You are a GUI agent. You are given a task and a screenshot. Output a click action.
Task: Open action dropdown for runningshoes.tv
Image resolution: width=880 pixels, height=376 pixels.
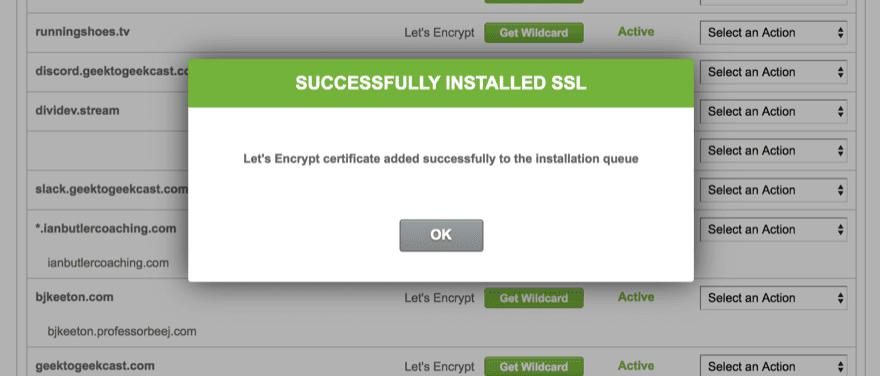pyautogui.click(x=773, y=33)
